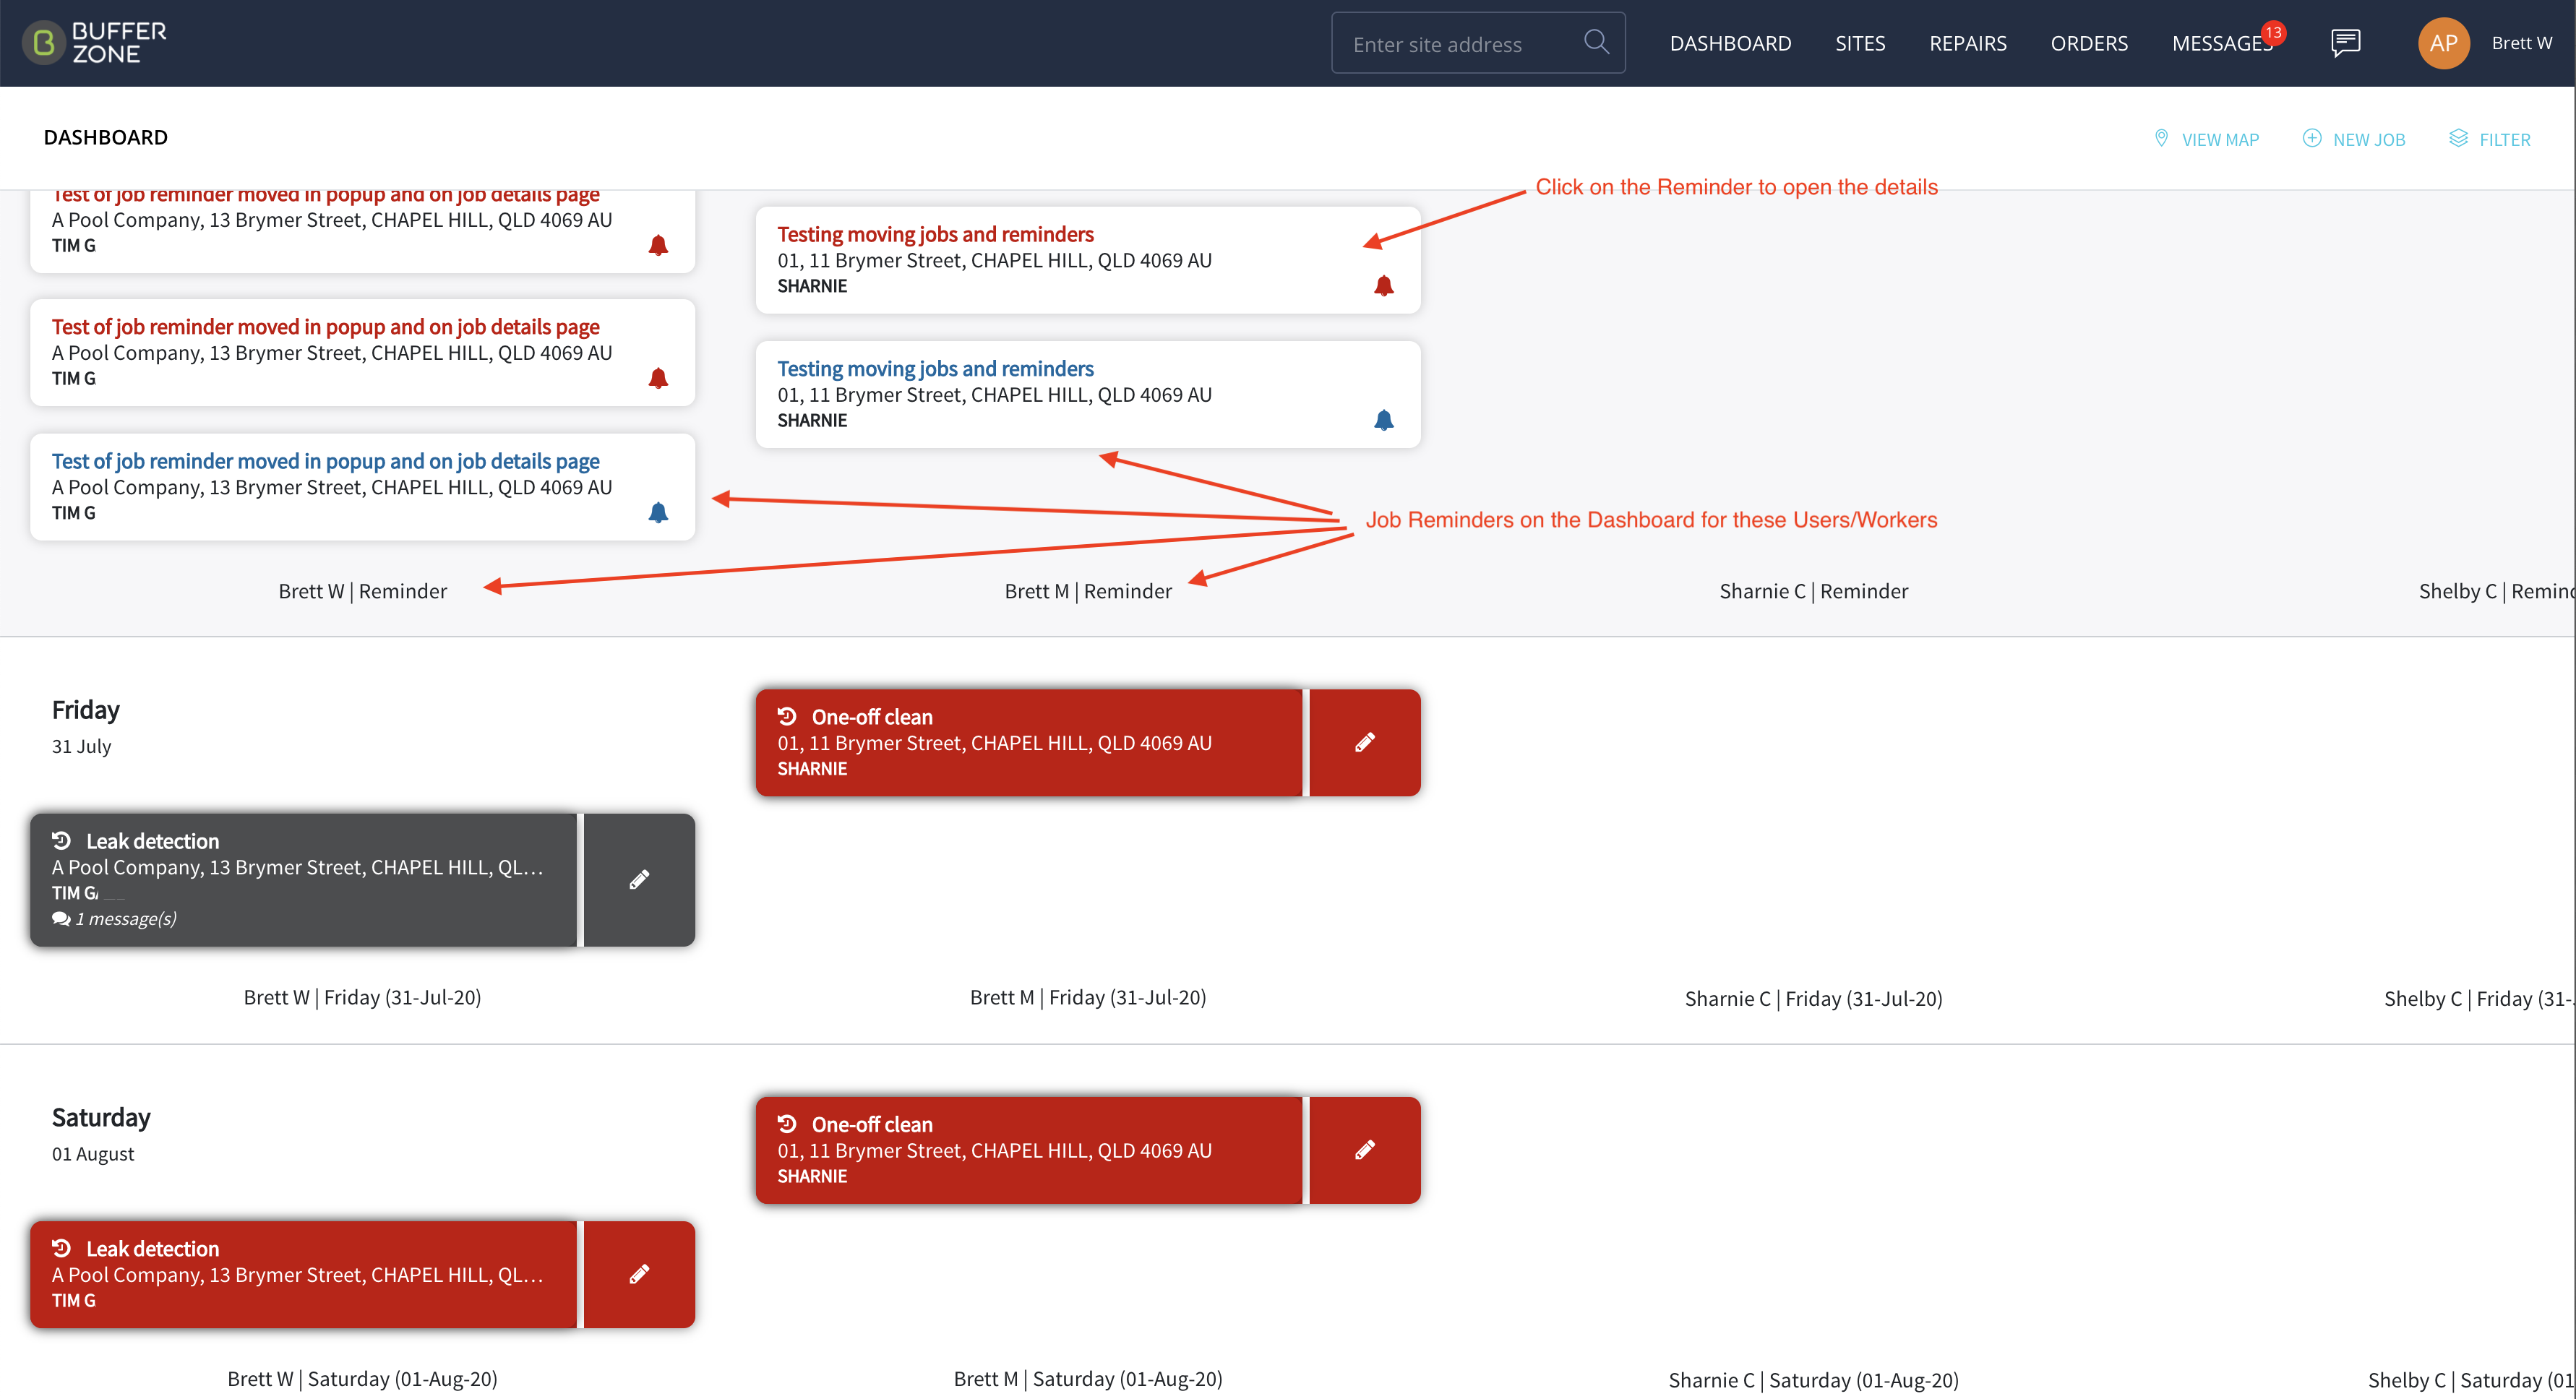Click 'Sharnie C | Saturday (01-Aug-20)' label

coord(1813,1380)
